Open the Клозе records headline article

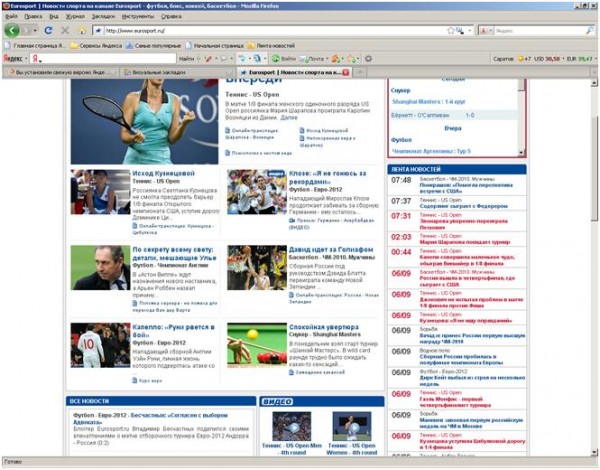(328, 178)
